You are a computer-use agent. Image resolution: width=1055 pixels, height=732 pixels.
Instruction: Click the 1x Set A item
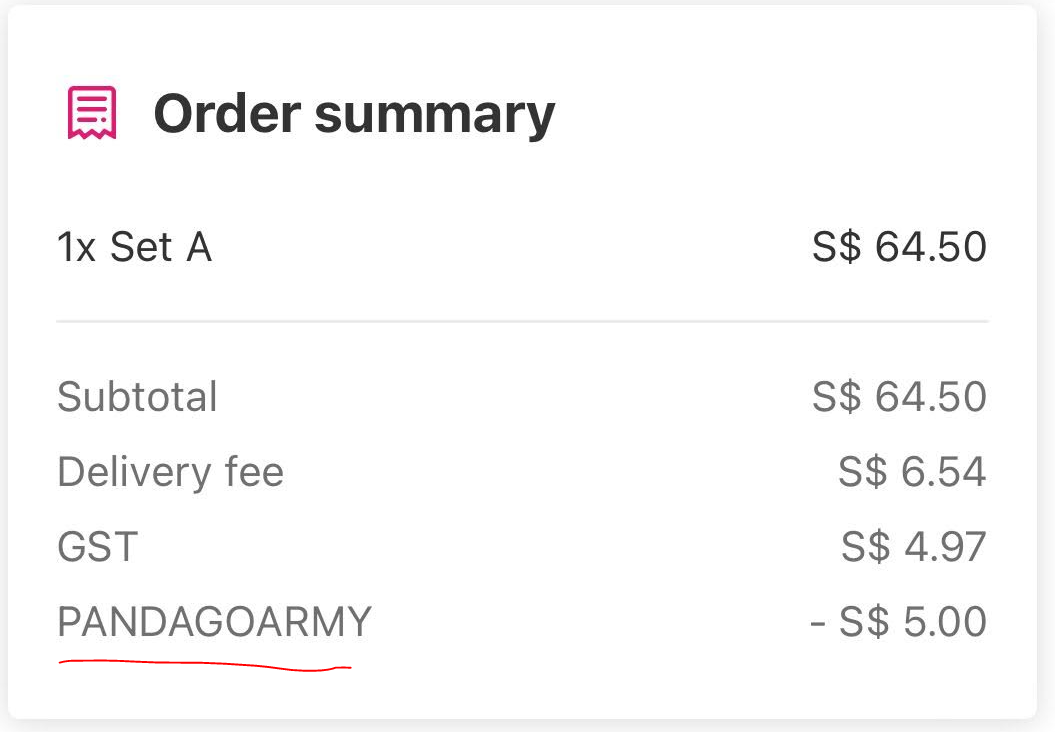(x=135, y=247)
